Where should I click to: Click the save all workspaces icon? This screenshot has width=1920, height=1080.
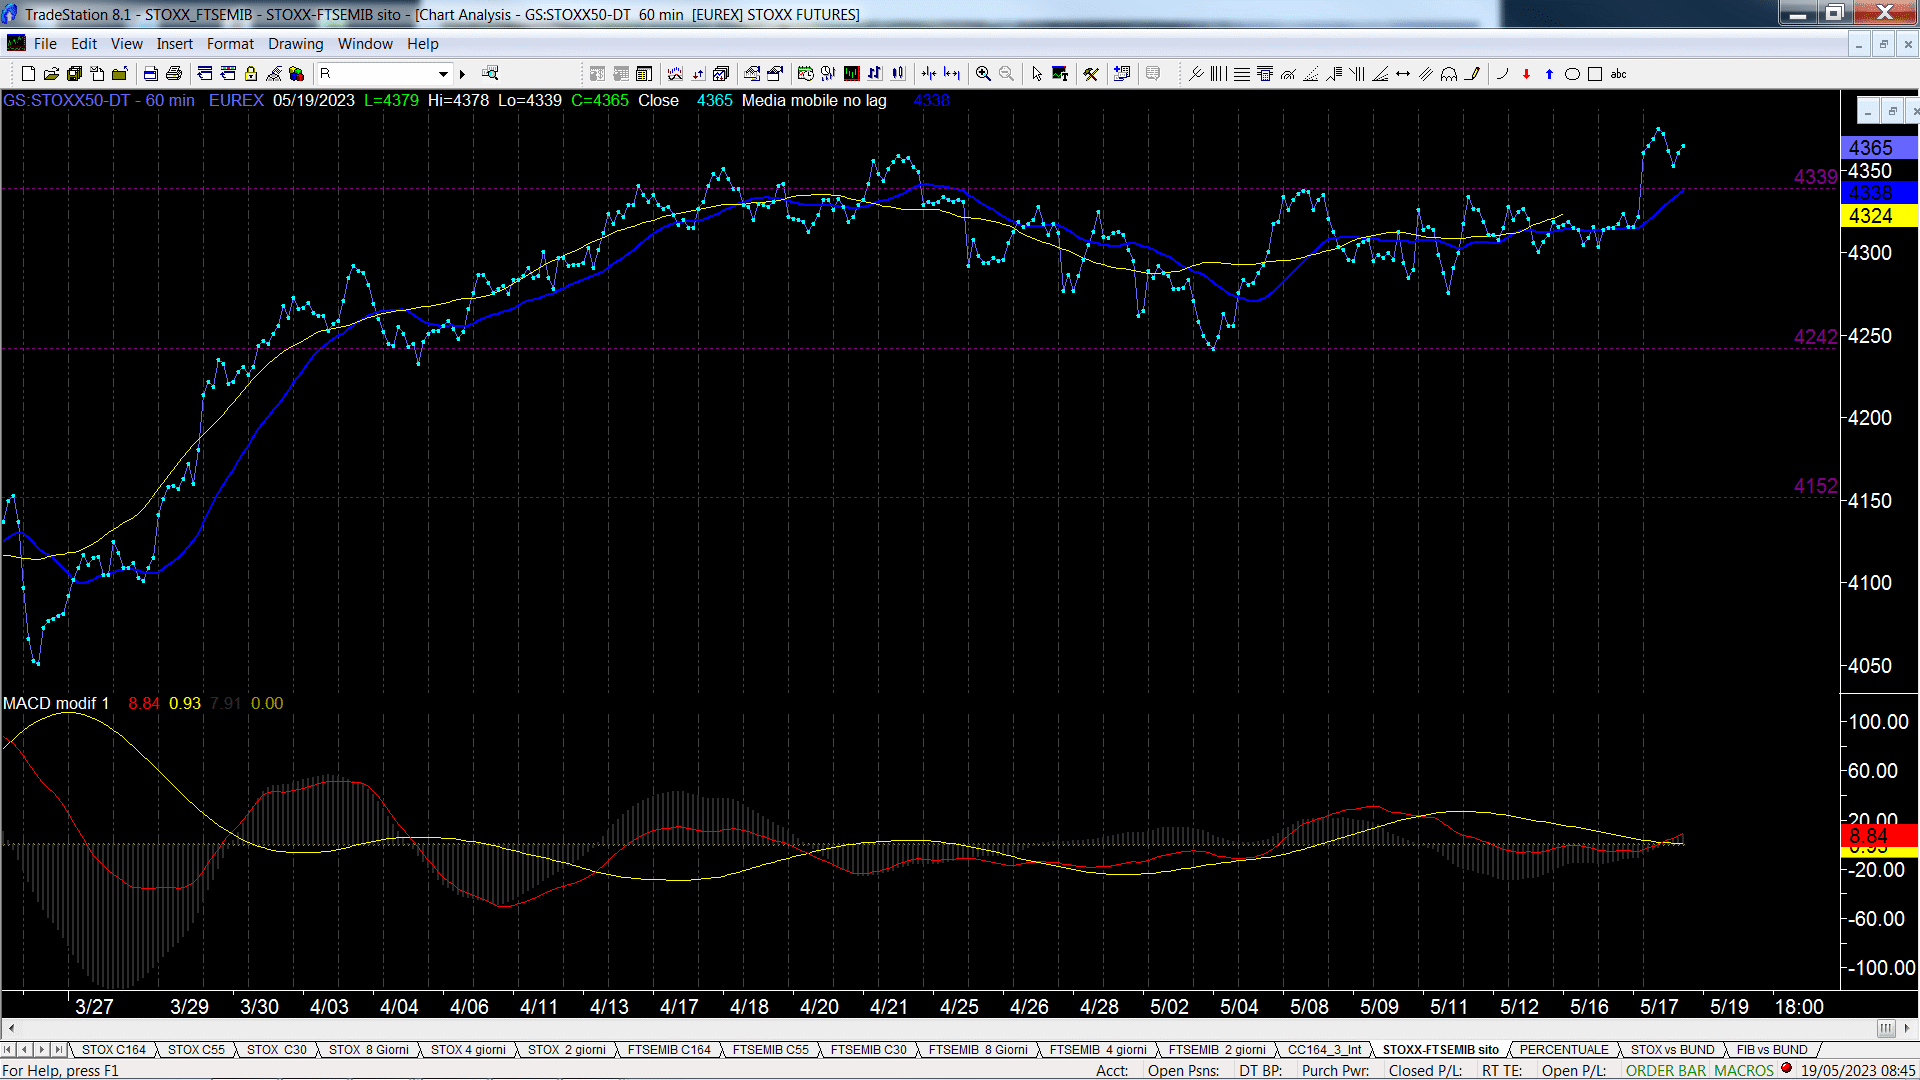(74, 74)
